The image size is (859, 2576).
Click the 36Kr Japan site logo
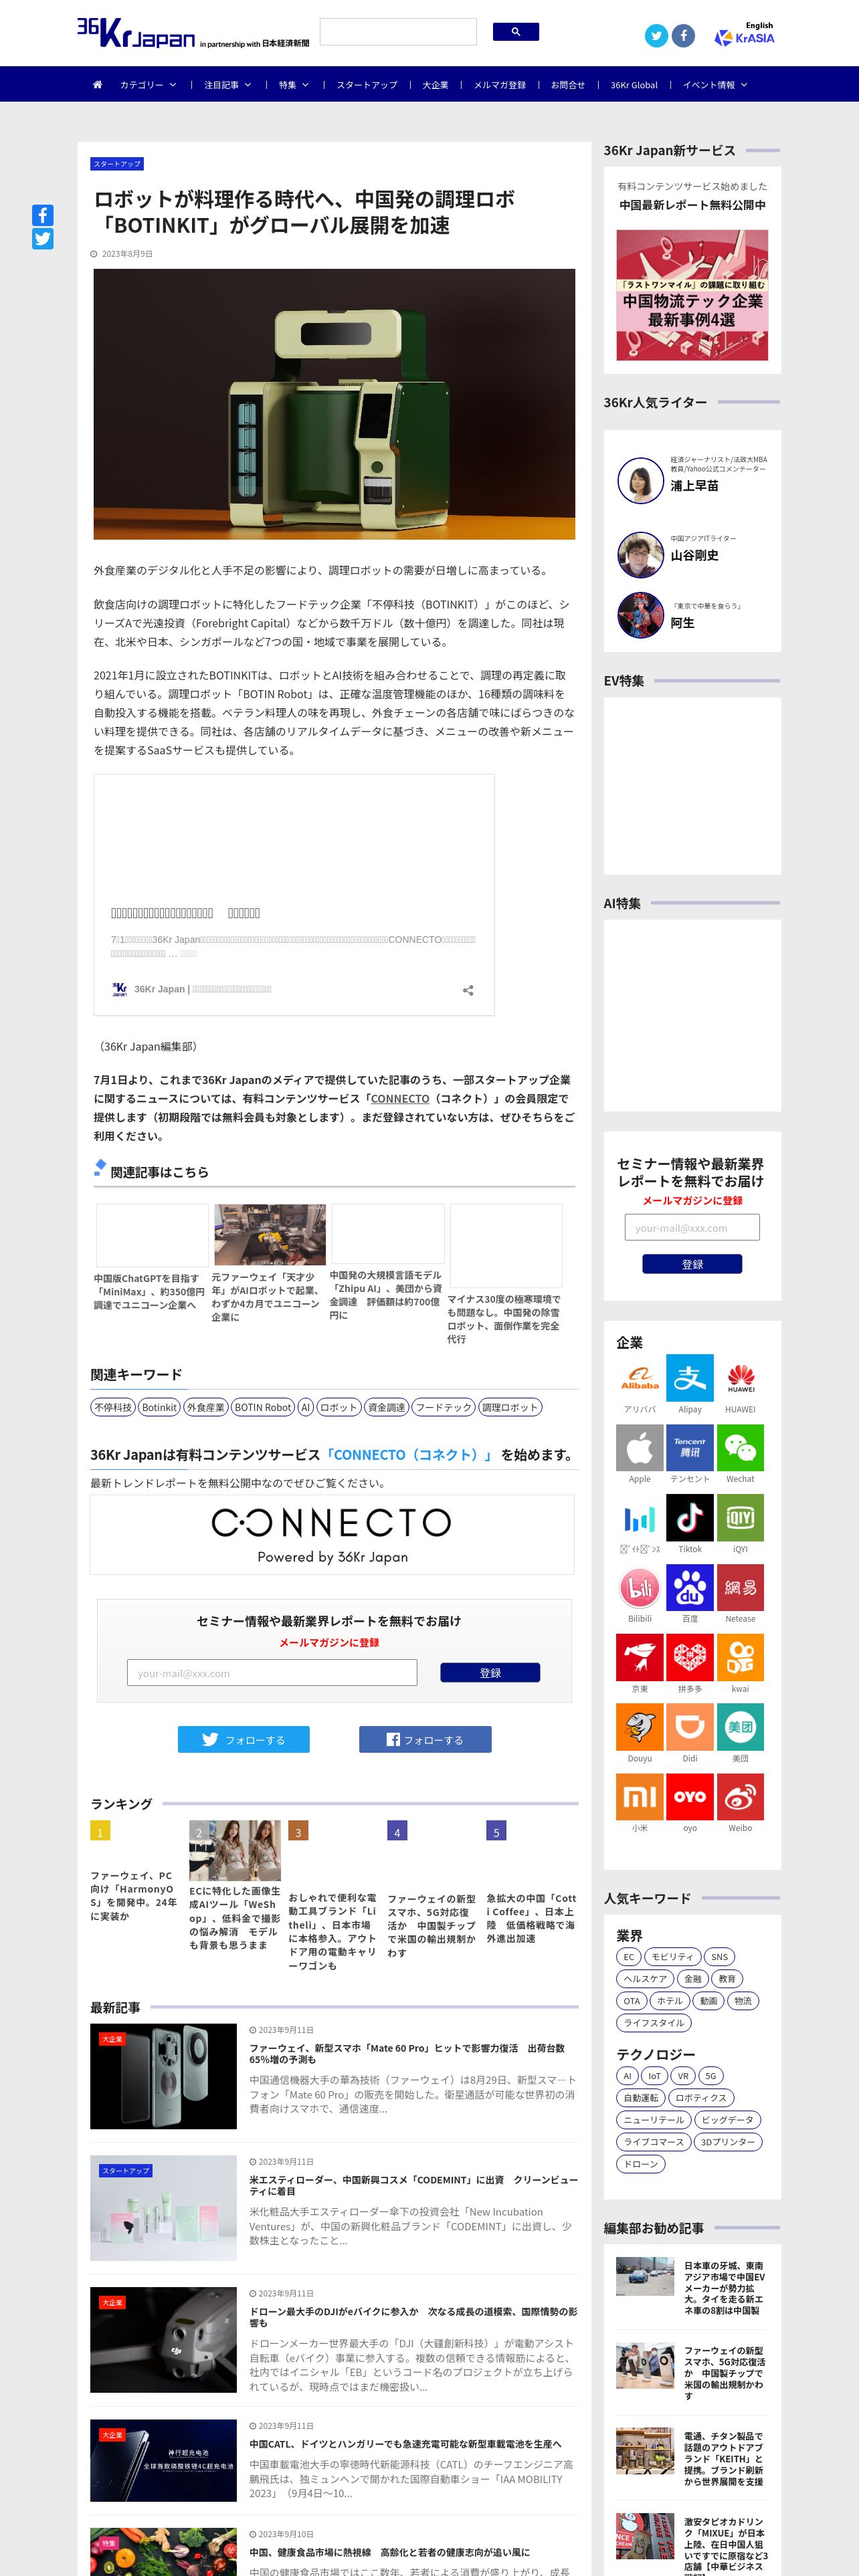(136, 33)
